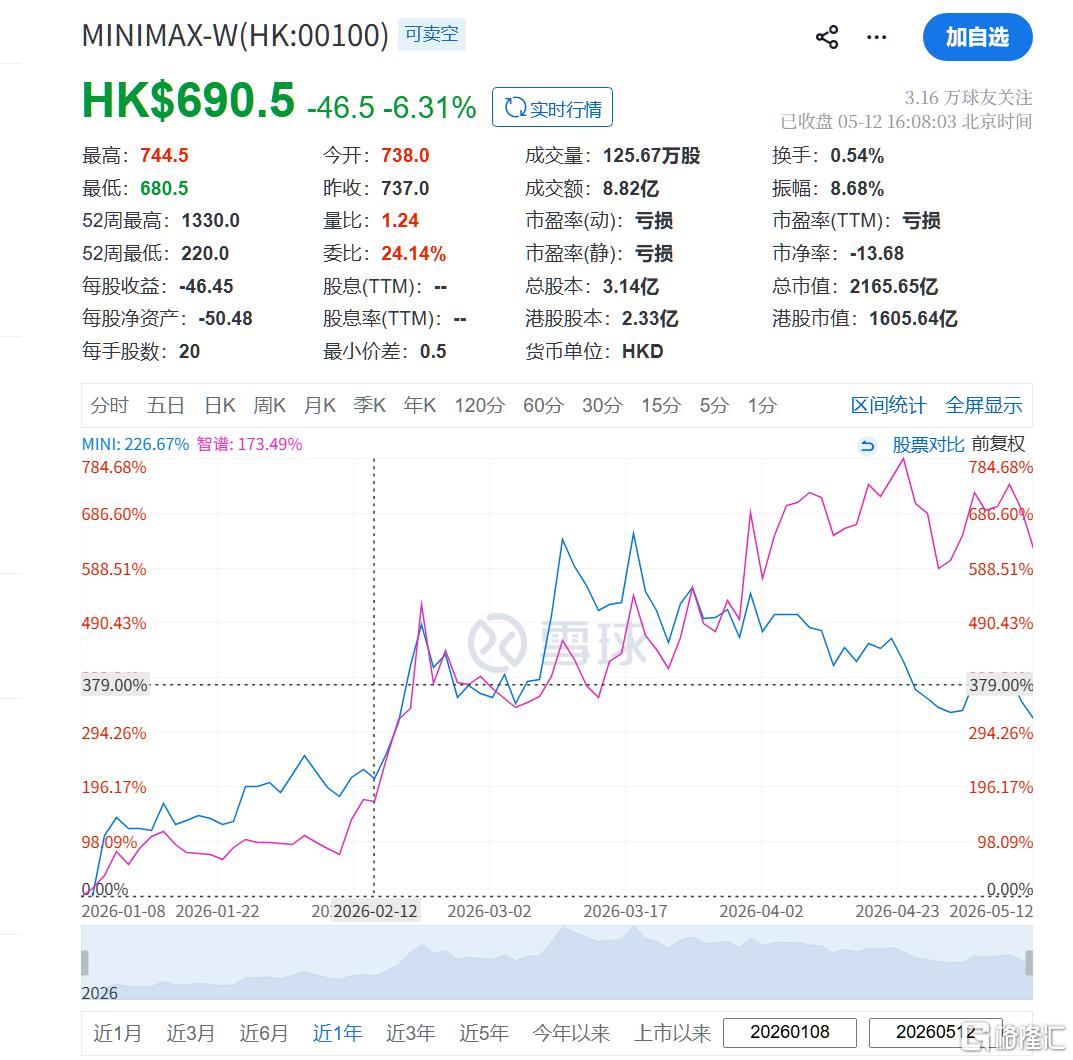Switch to 分时 chart tab
This screenshot has width=1073, height=1060.
click(109, 406)
